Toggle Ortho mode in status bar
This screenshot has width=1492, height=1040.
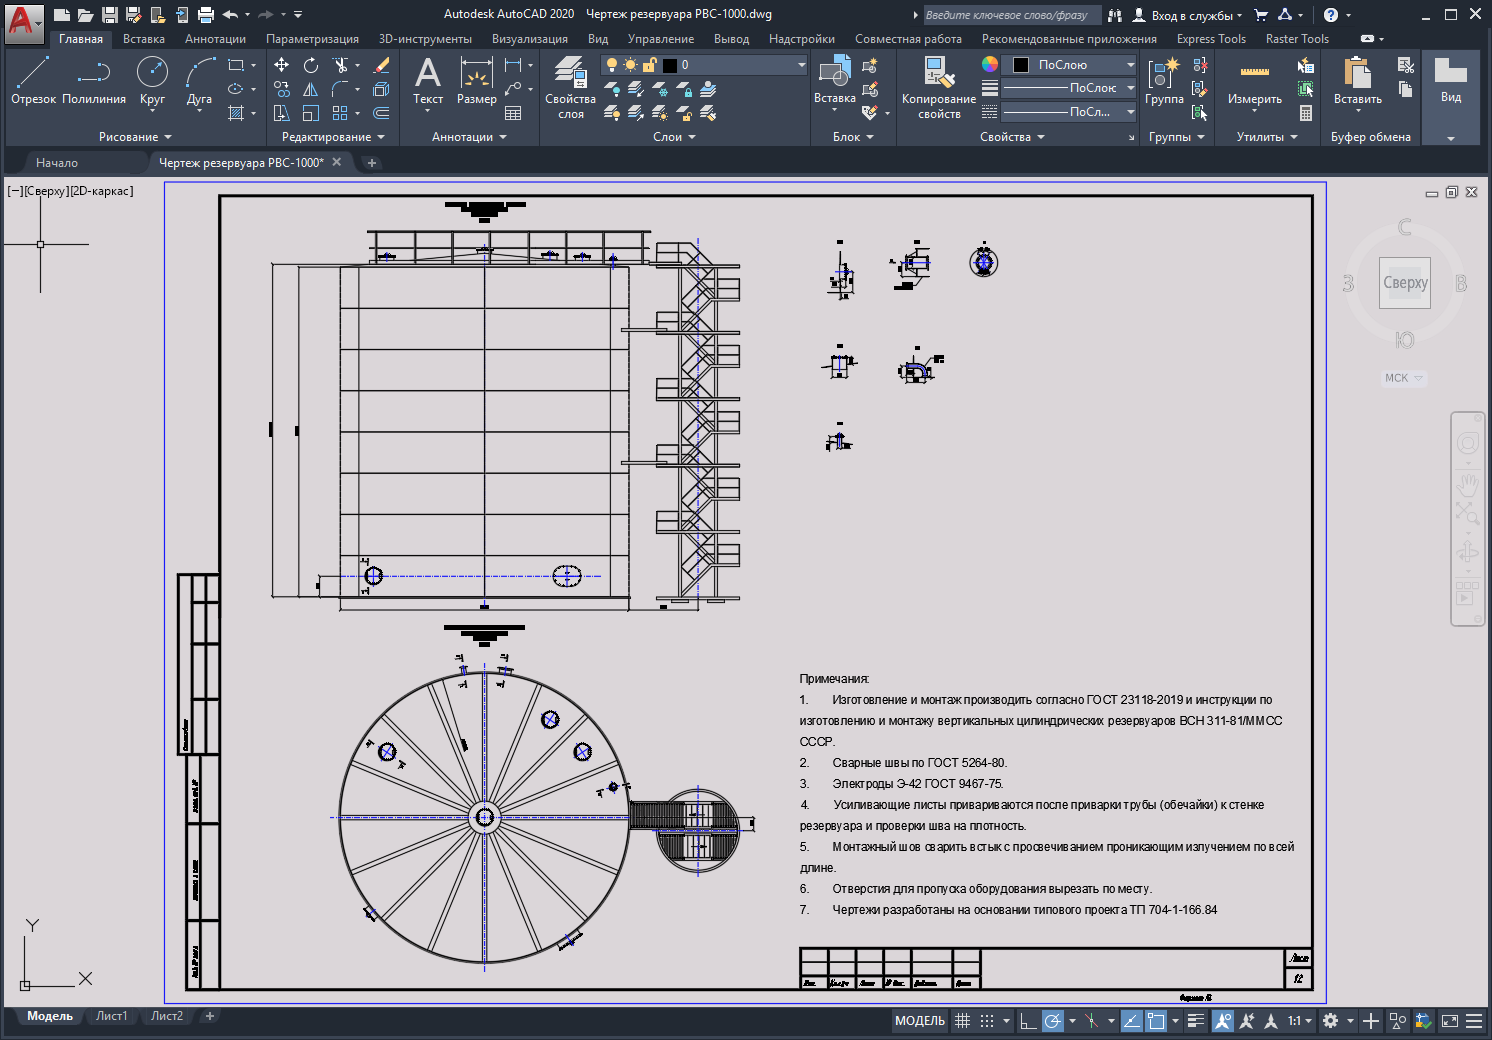(1027, 1021)
